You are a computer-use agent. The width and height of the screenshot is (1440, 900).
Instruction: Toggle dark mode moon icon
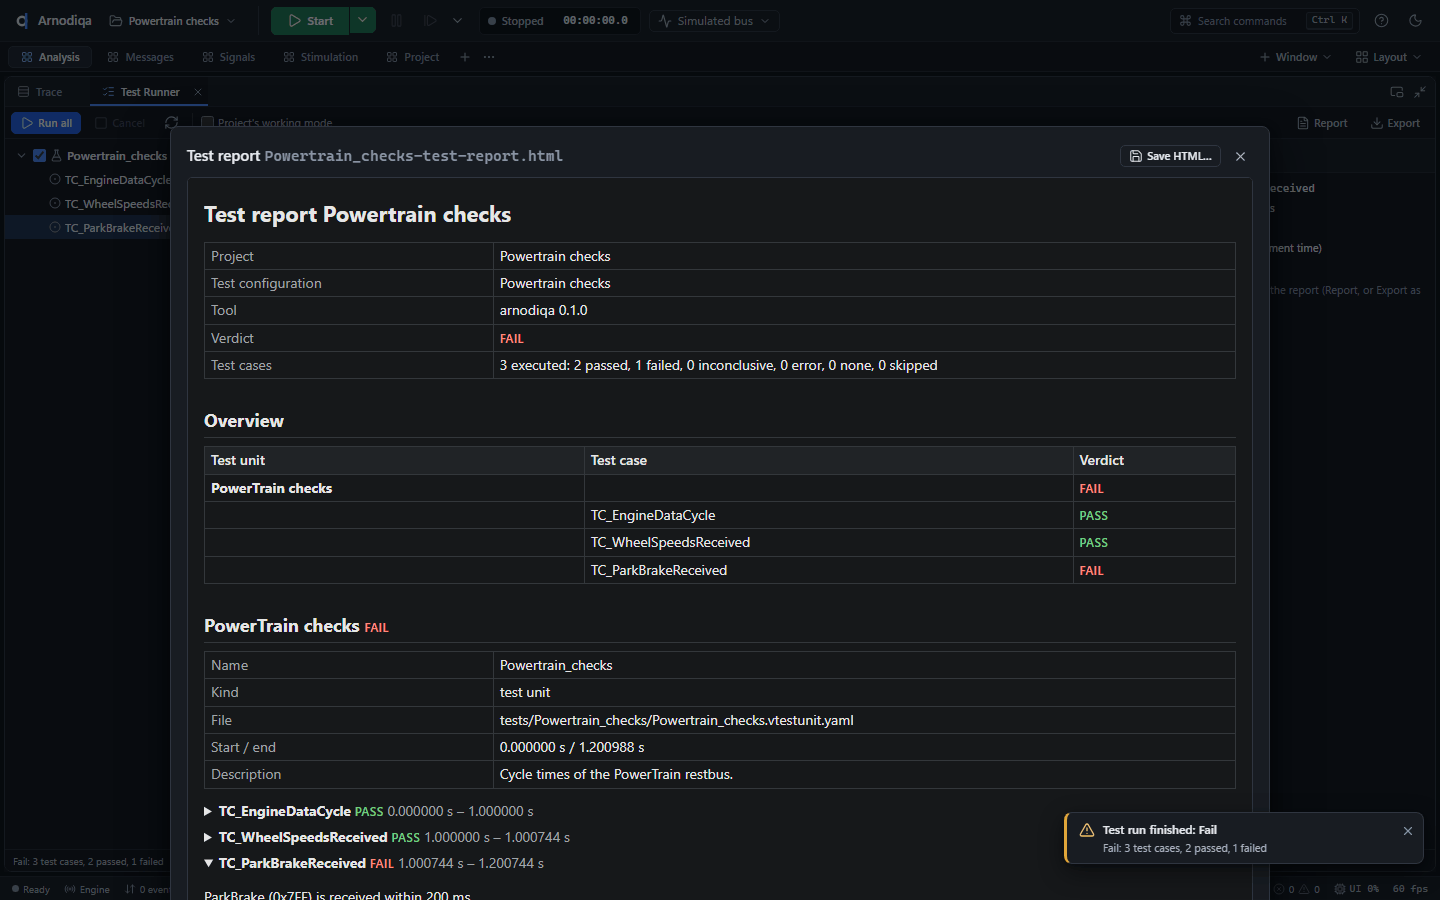(1415, 21)
